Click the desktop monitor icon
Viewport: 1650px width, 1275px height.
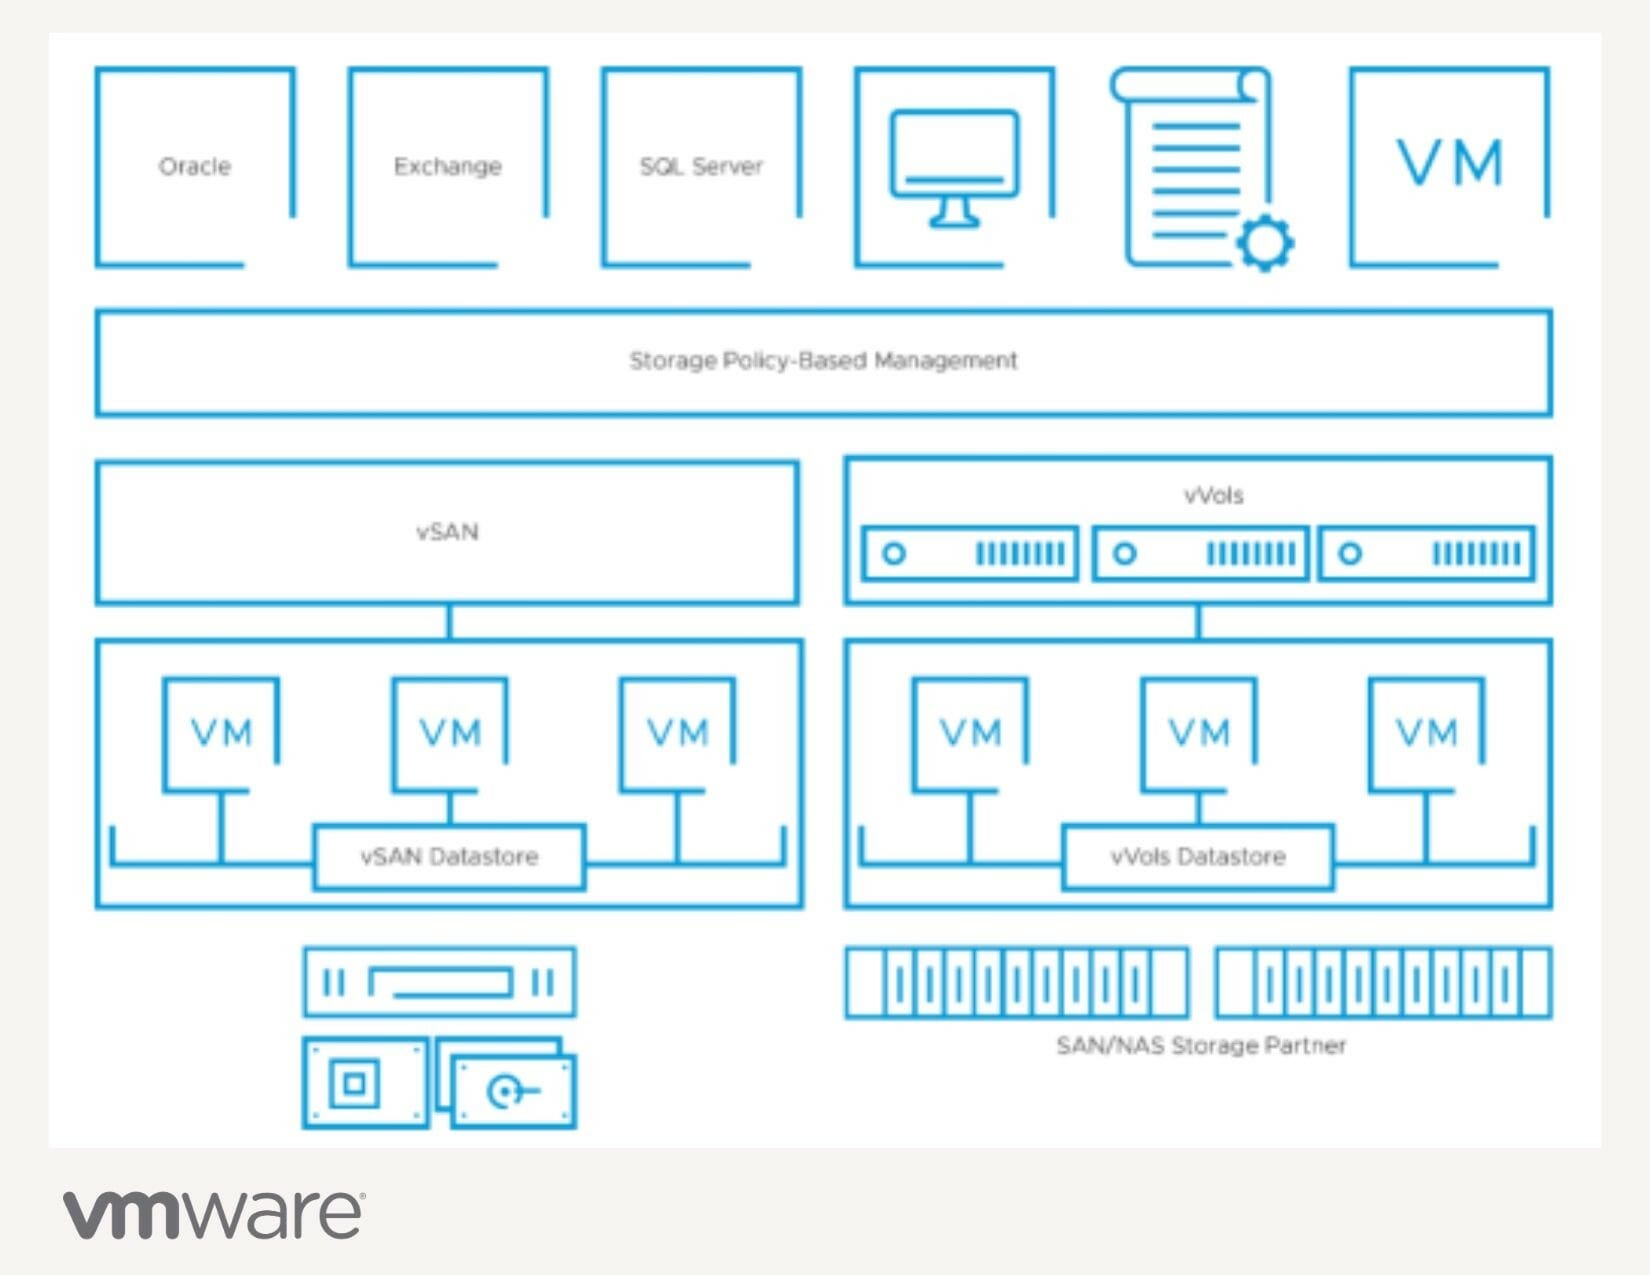coord(955,167)
